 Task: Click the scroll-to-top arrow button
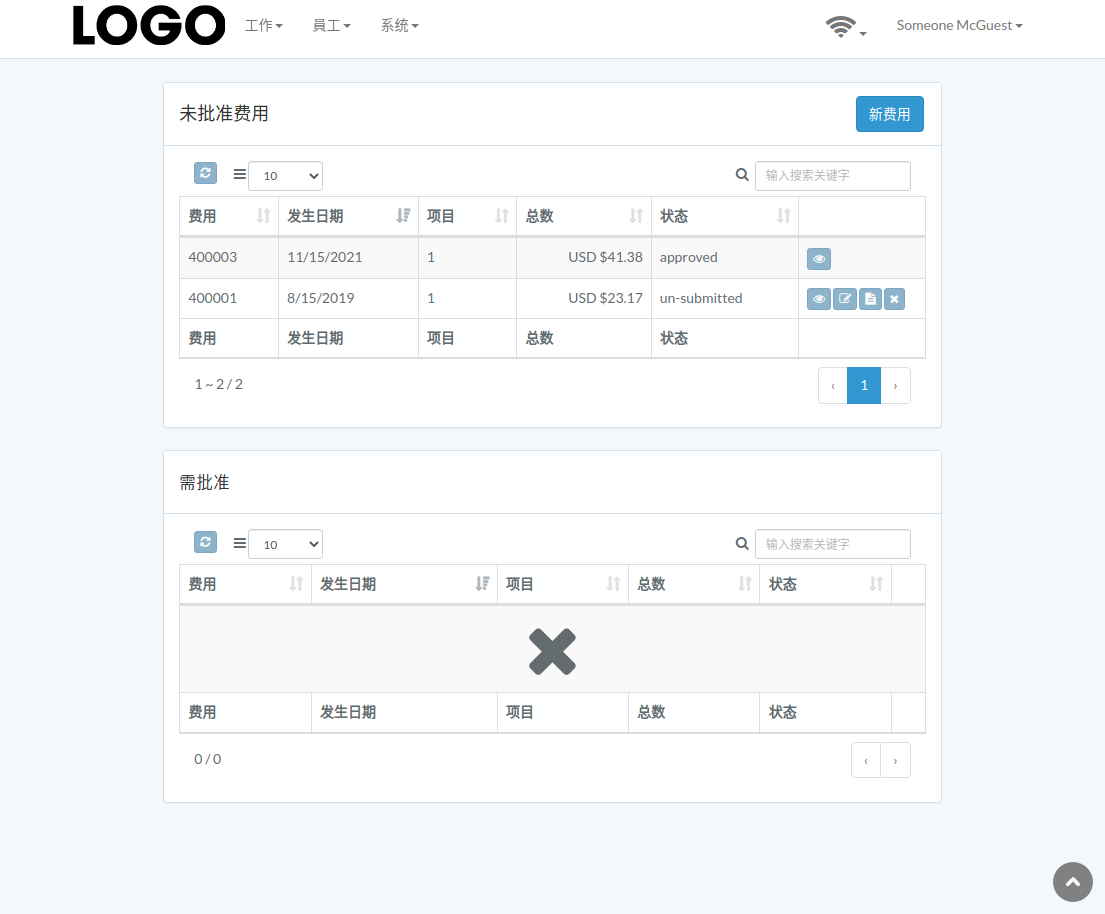click(x=1073, y=882)
